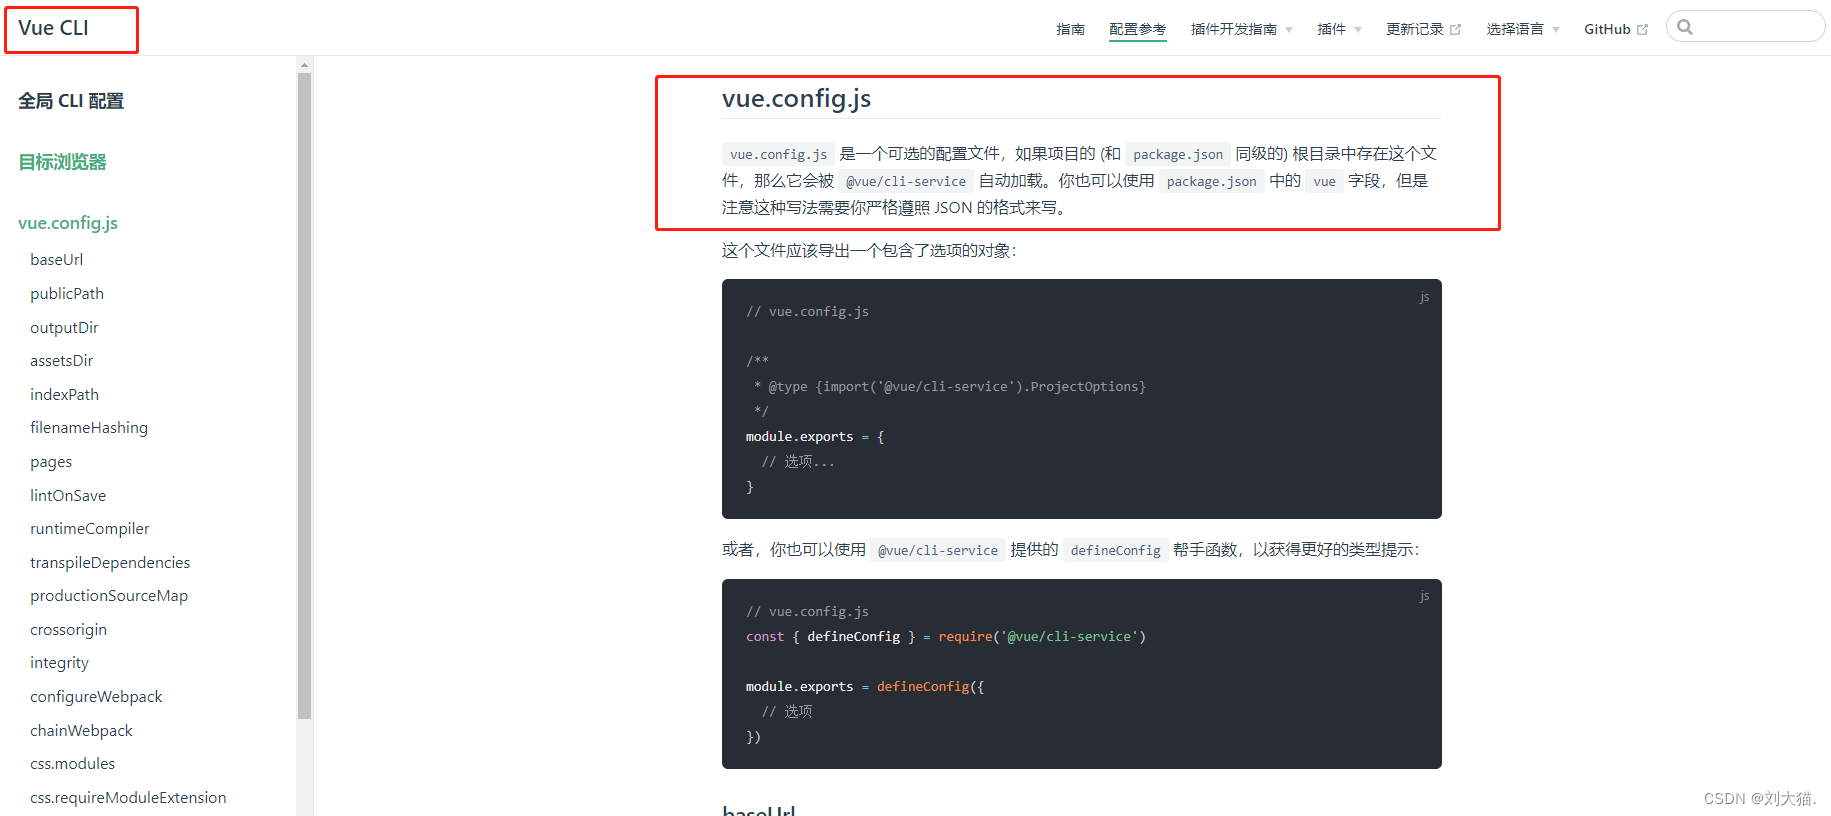Go to transpileDependencies in sidebar

(110, 562)
